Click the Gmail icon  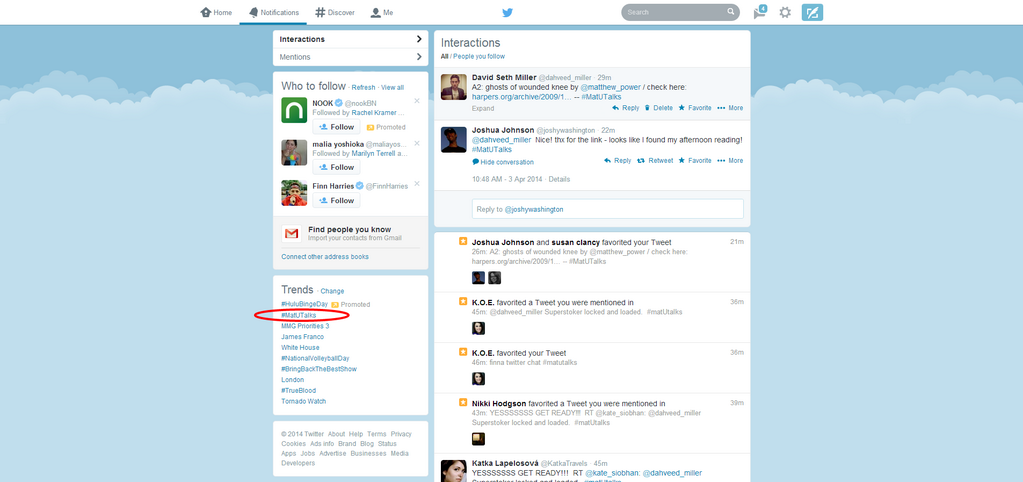tap(292, 233)
